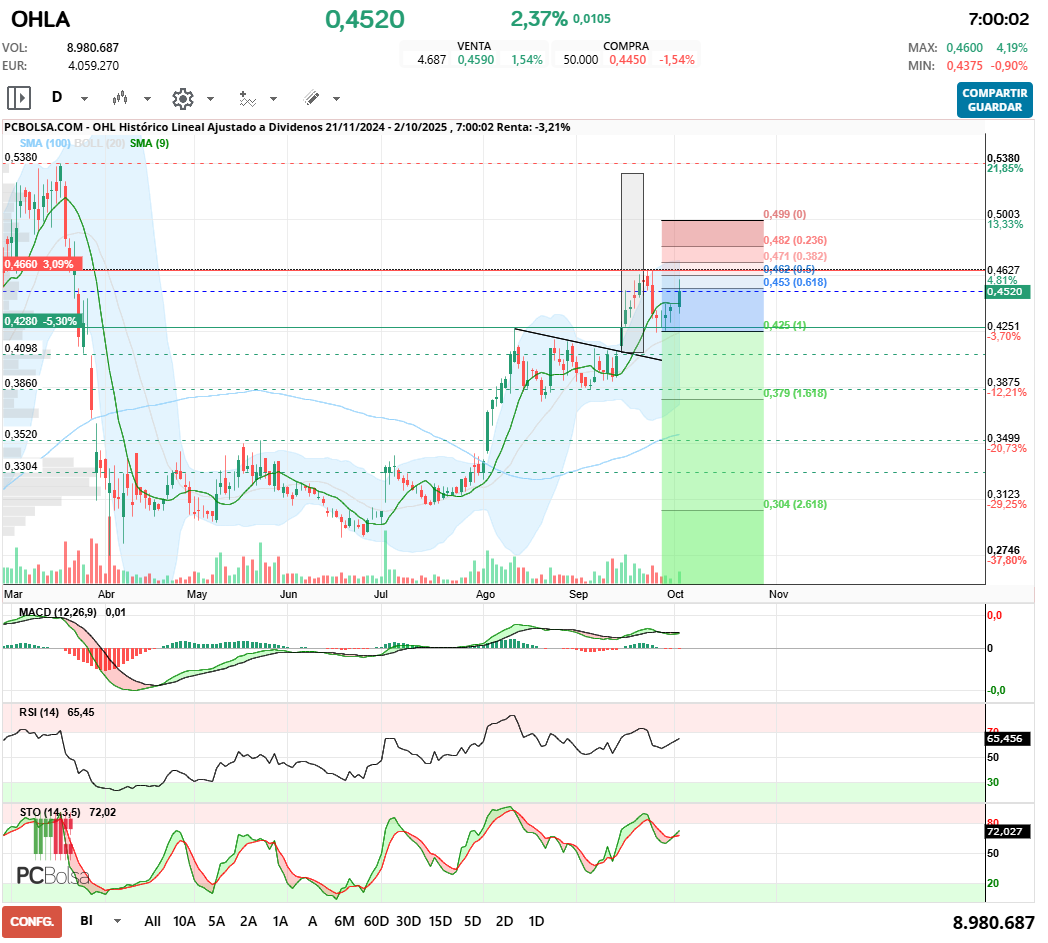Expand the settings gear dropdown arrow
This screenshot has width=1048, height=943.
211,99
